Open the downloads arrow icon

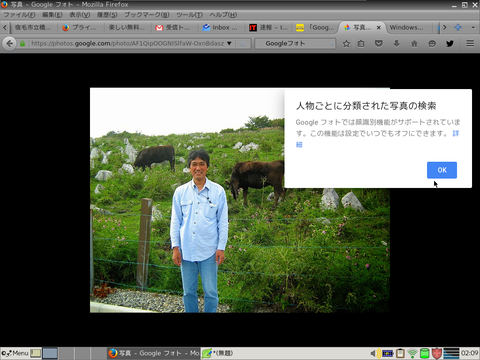396,44
